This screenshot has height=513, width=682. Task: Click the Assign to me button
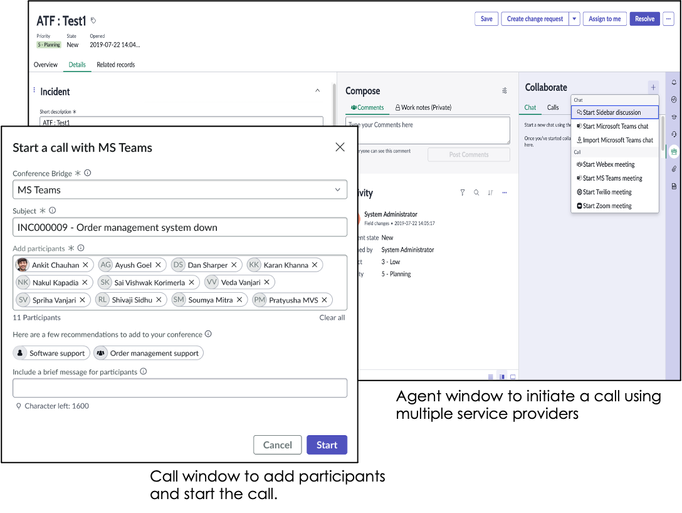[x=605, y=19]
